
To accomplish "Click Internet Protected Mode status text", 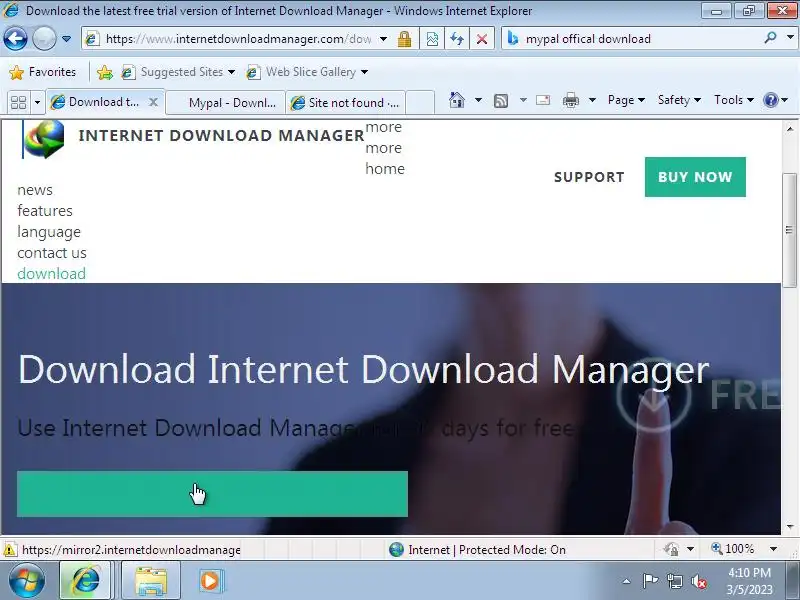I will point(487,549).
